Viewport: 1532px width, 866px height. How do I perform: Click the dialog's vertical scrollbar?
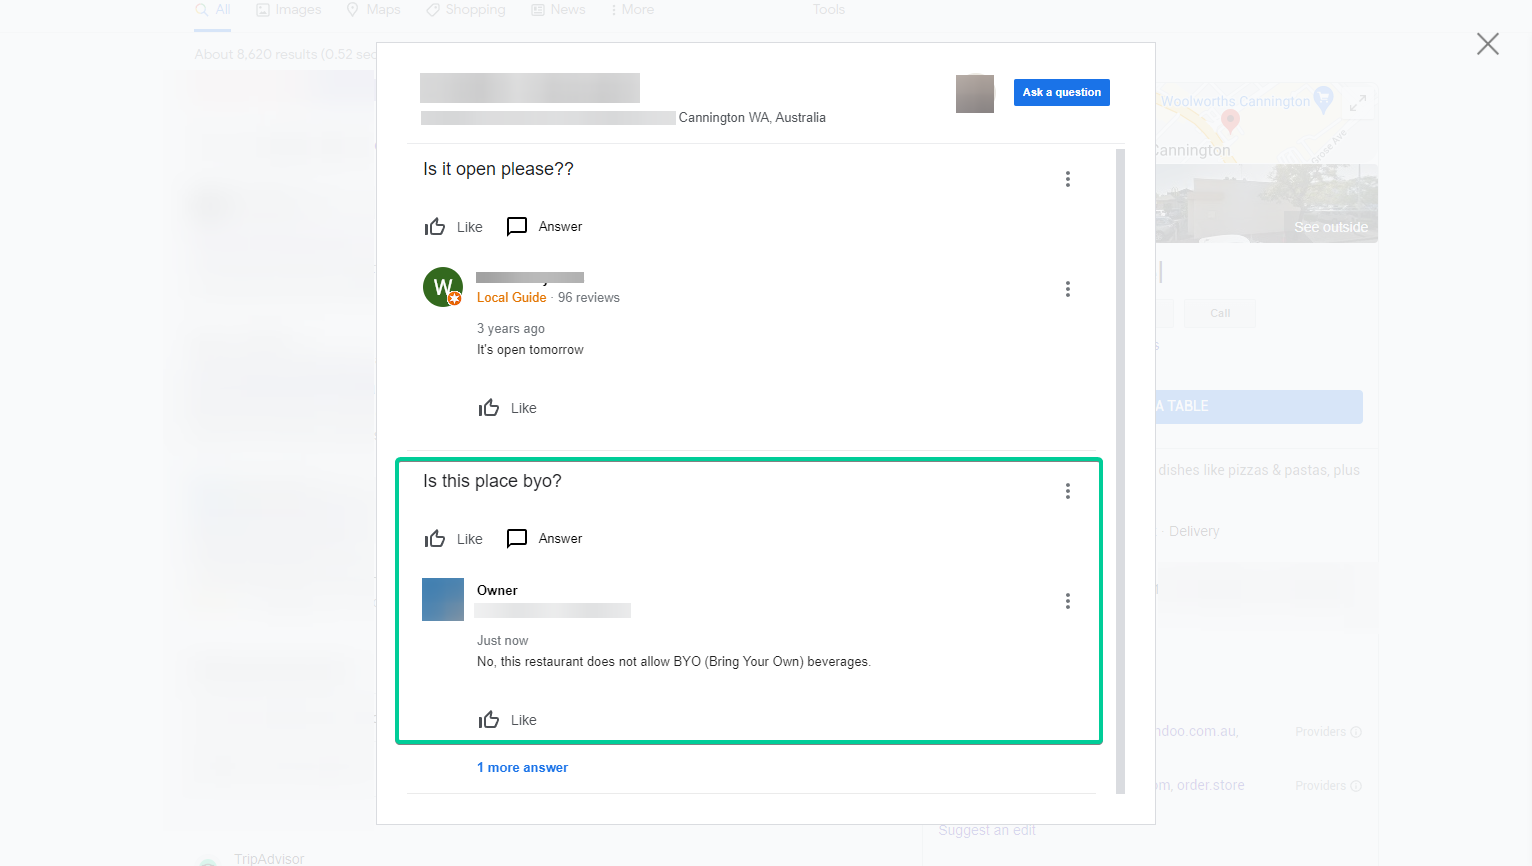1120,471
